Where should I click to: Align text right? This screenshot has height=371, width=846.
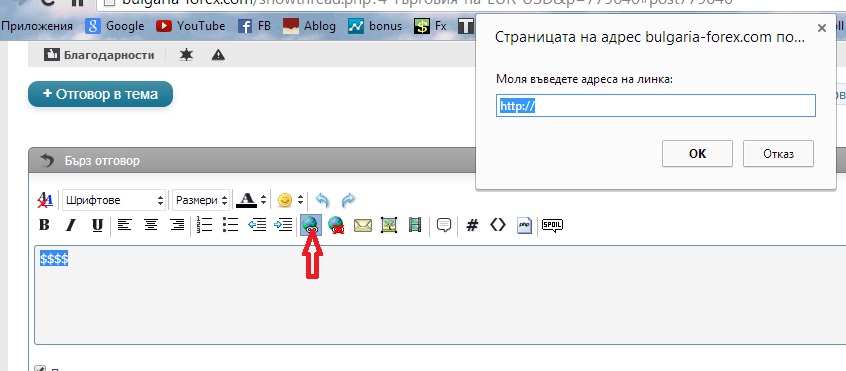pos(177,225)
